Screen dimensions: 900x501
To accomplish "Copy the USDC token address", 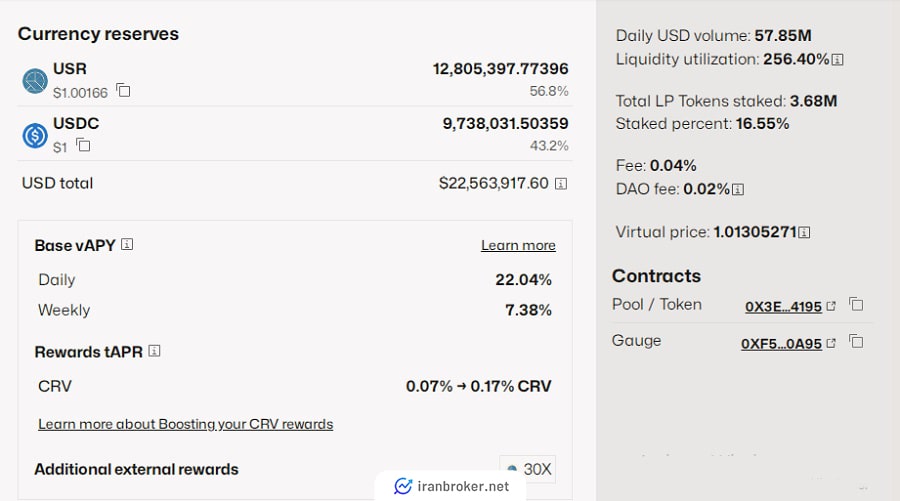I will pyautogui.click(x=83, y=145).
